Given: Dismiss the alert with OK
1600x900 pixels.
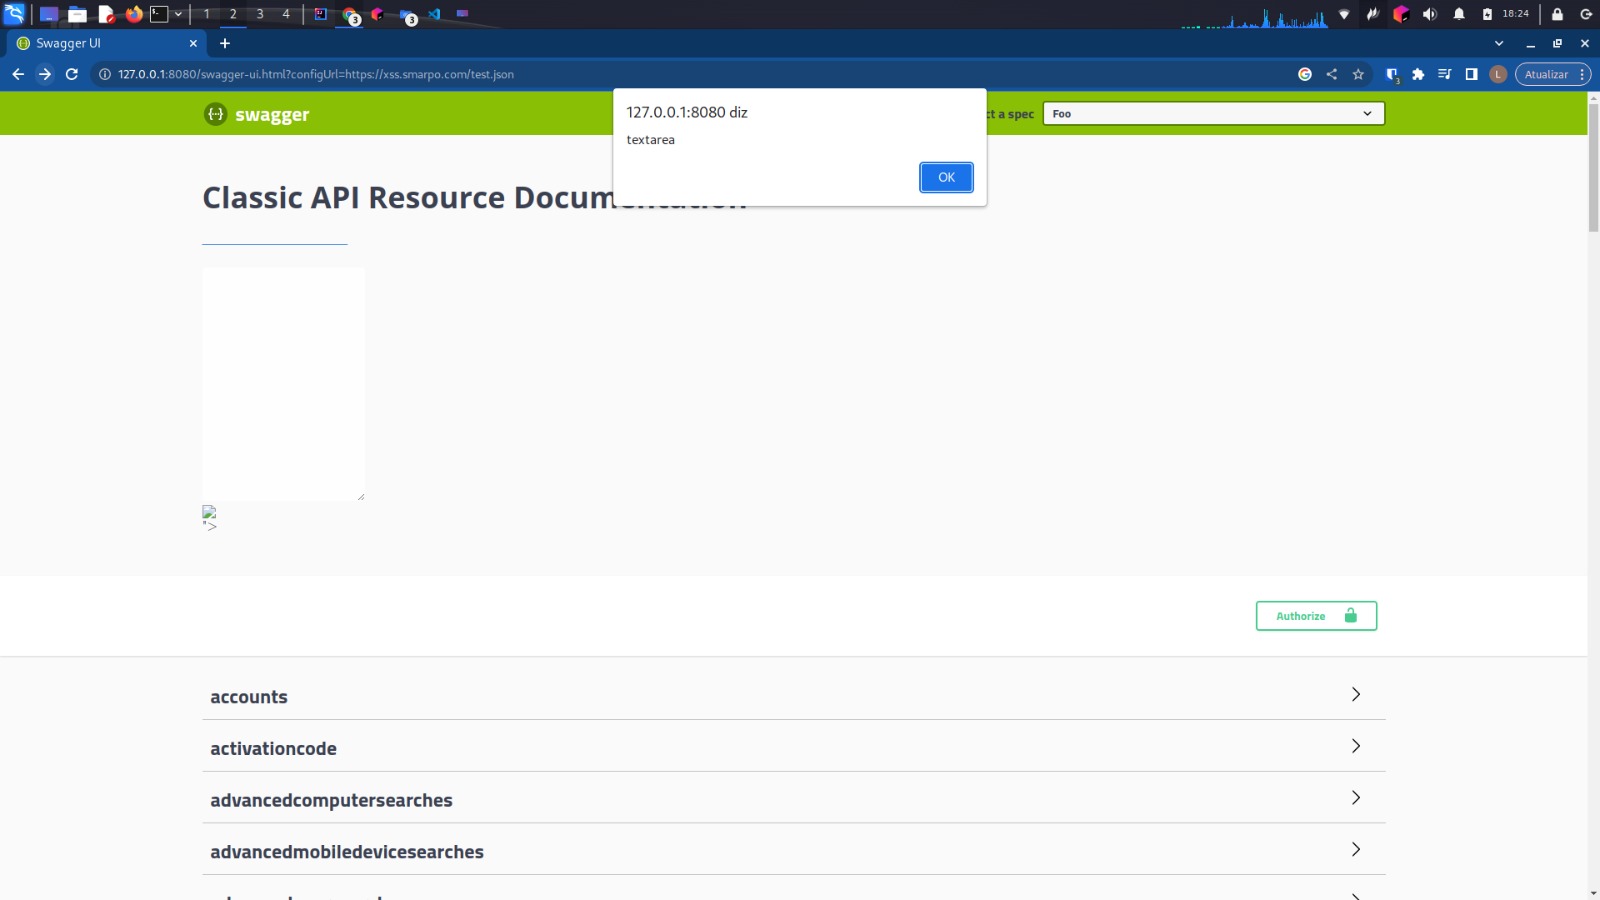Looking at the screenshot, I should coord(946,177).
